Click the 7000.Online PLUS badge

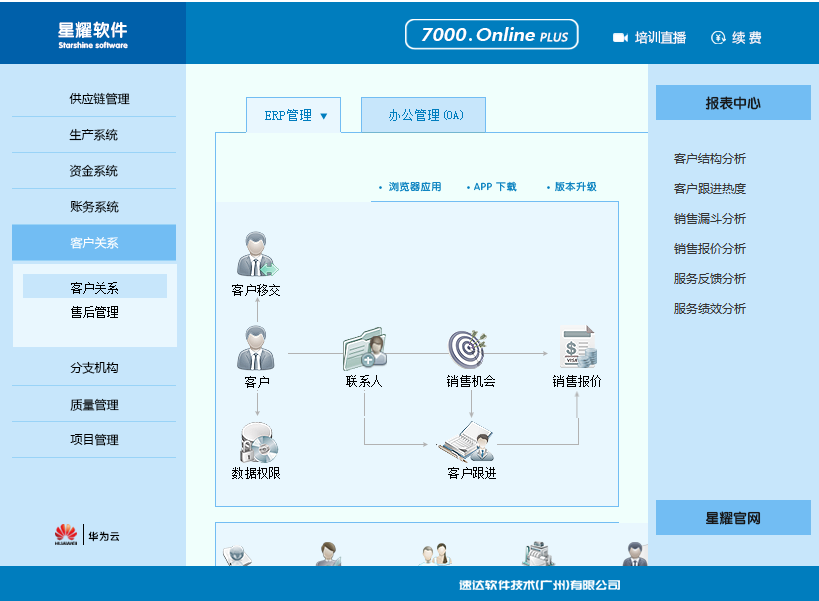[492, 34]
